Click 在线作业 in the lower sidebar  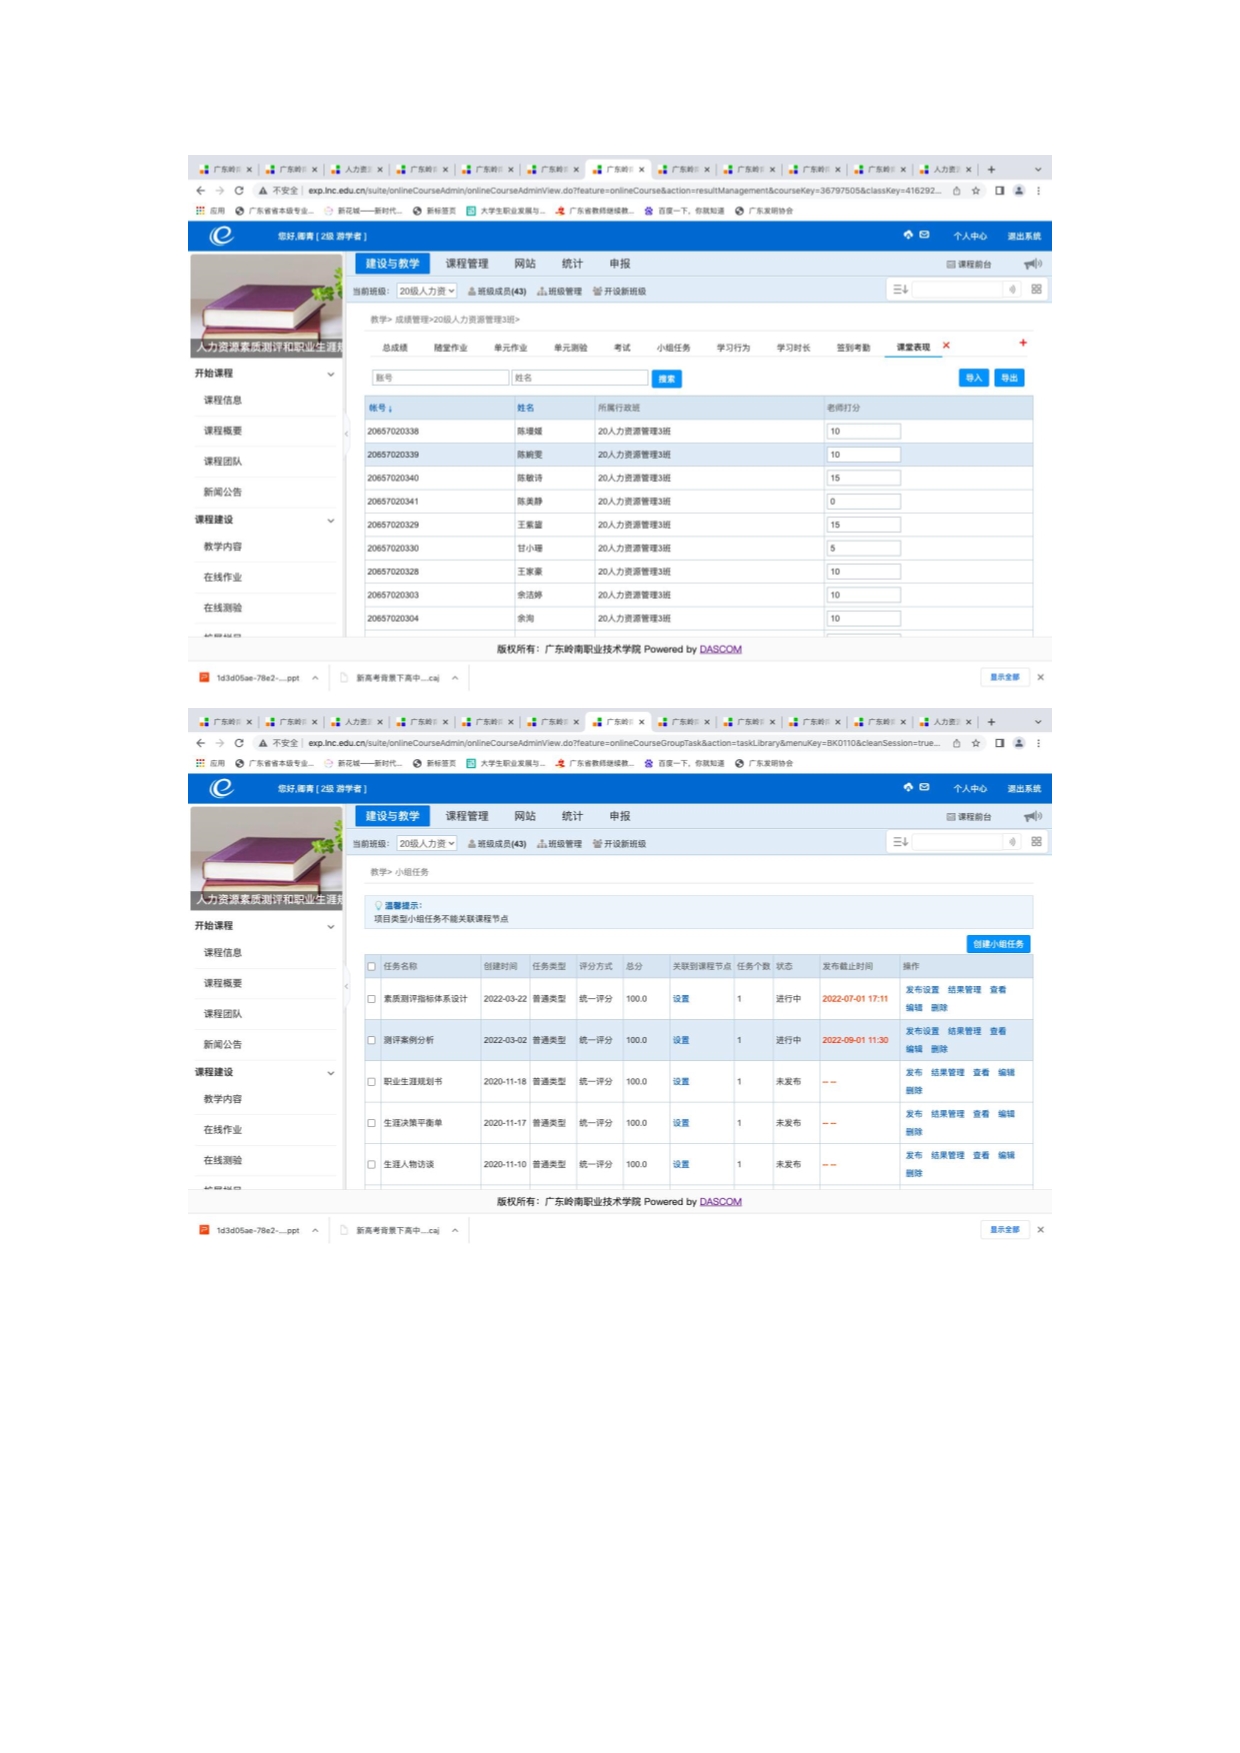tap(223, 1130)
